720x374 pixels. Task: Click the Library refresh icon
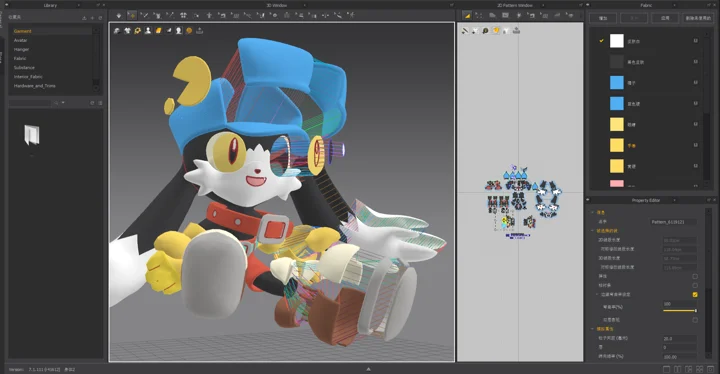pyautogui.click(x=92, y=103)
